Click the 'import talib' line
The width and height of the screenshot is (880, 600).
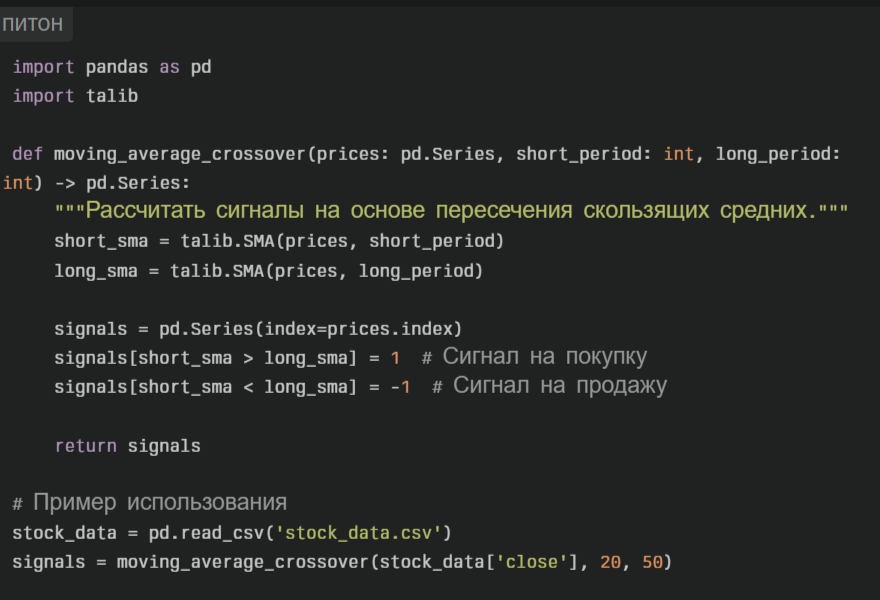click(x=75, y=96)
